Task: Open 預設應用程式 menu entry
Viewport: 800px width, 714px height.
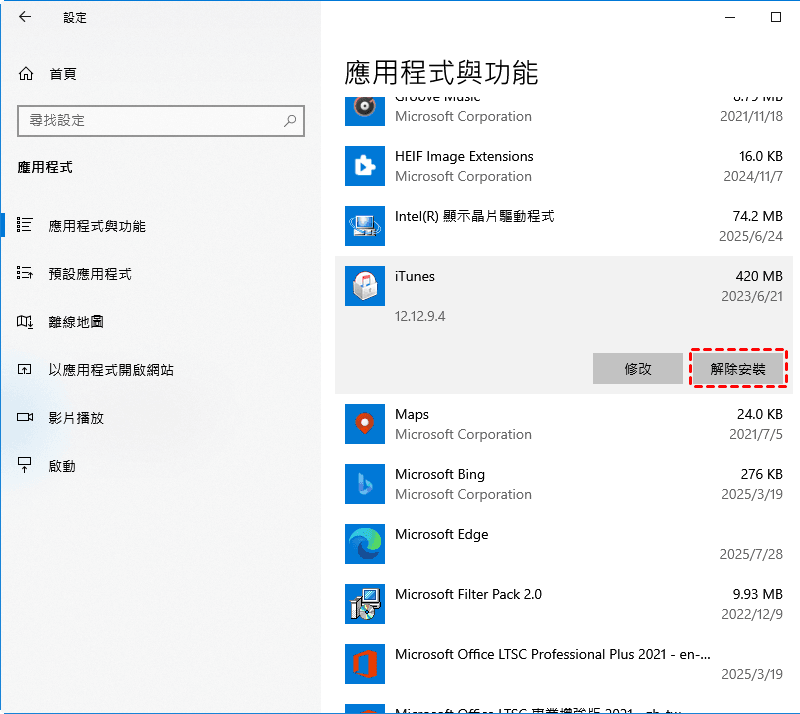Action: pos(90,274)
